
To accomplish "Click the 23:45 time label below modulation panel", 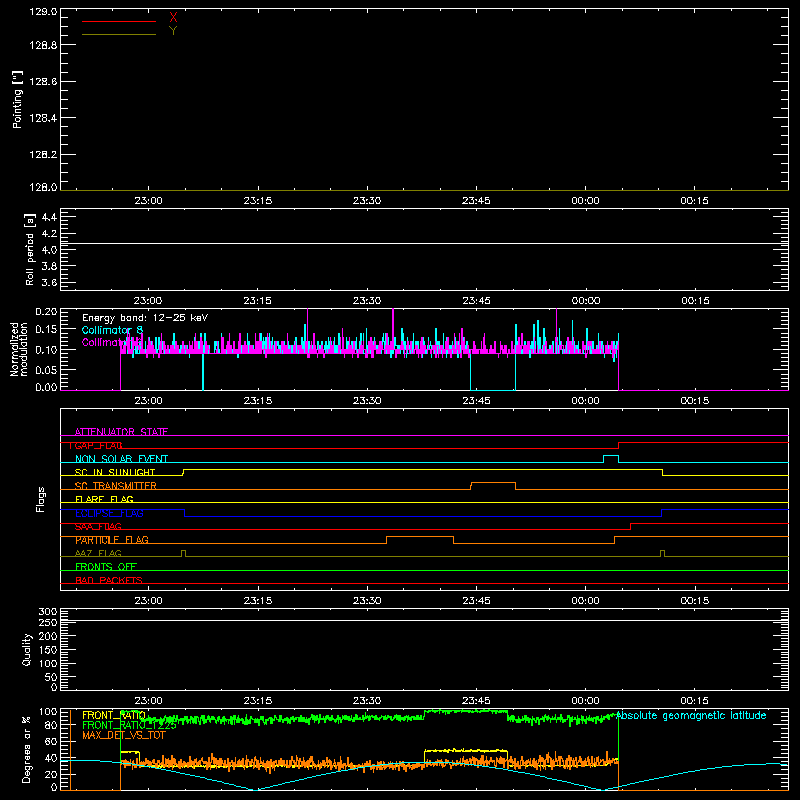I will 477,401.
